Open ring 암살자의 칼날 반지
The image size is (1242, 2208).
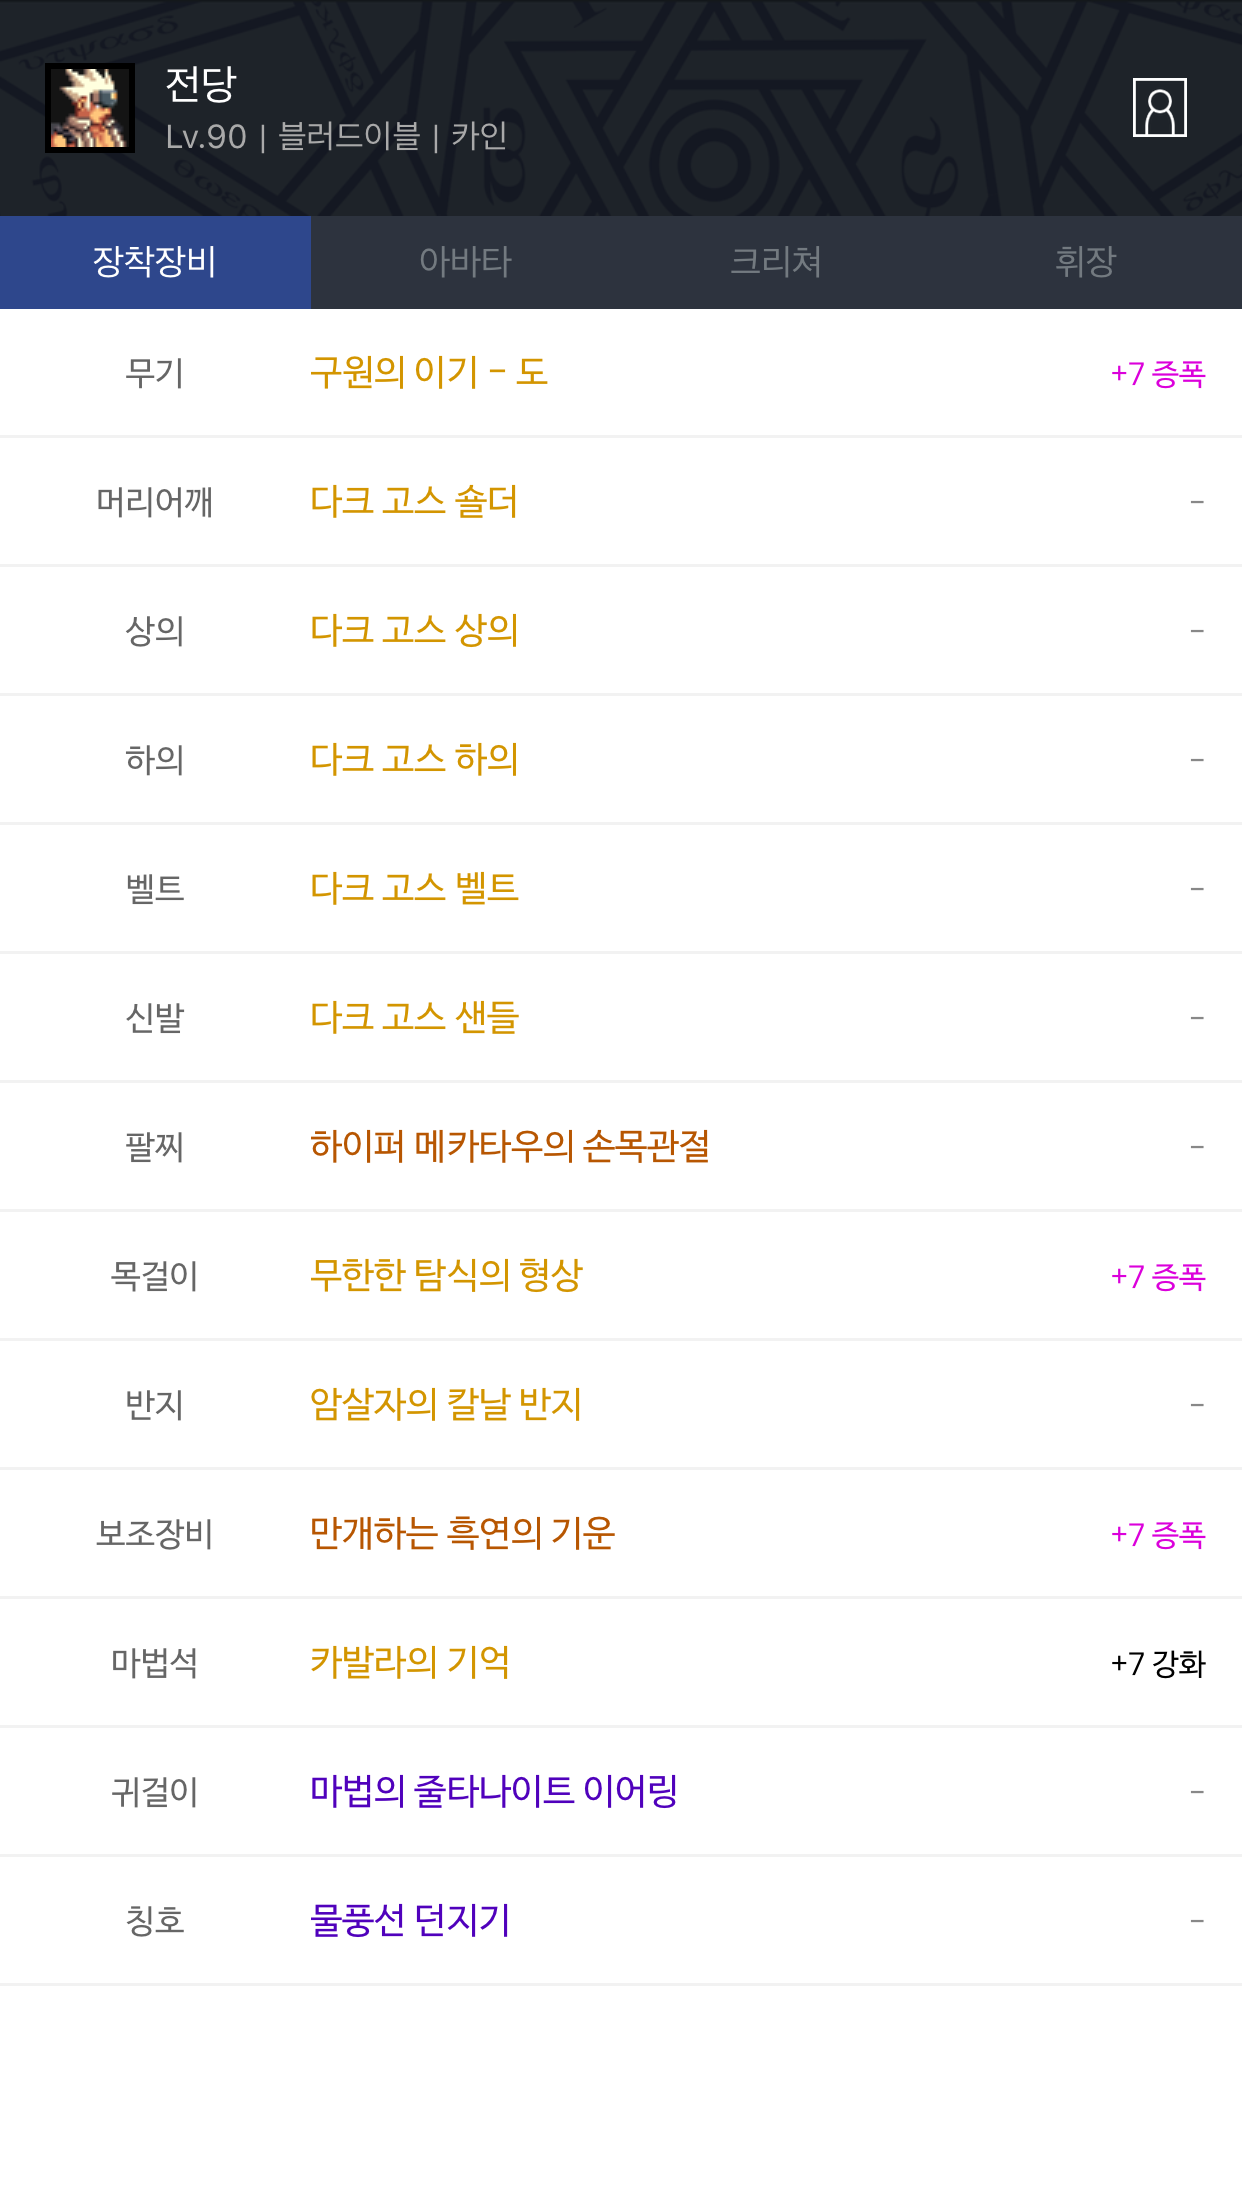pyautogui.click(x=446, y=1404)
